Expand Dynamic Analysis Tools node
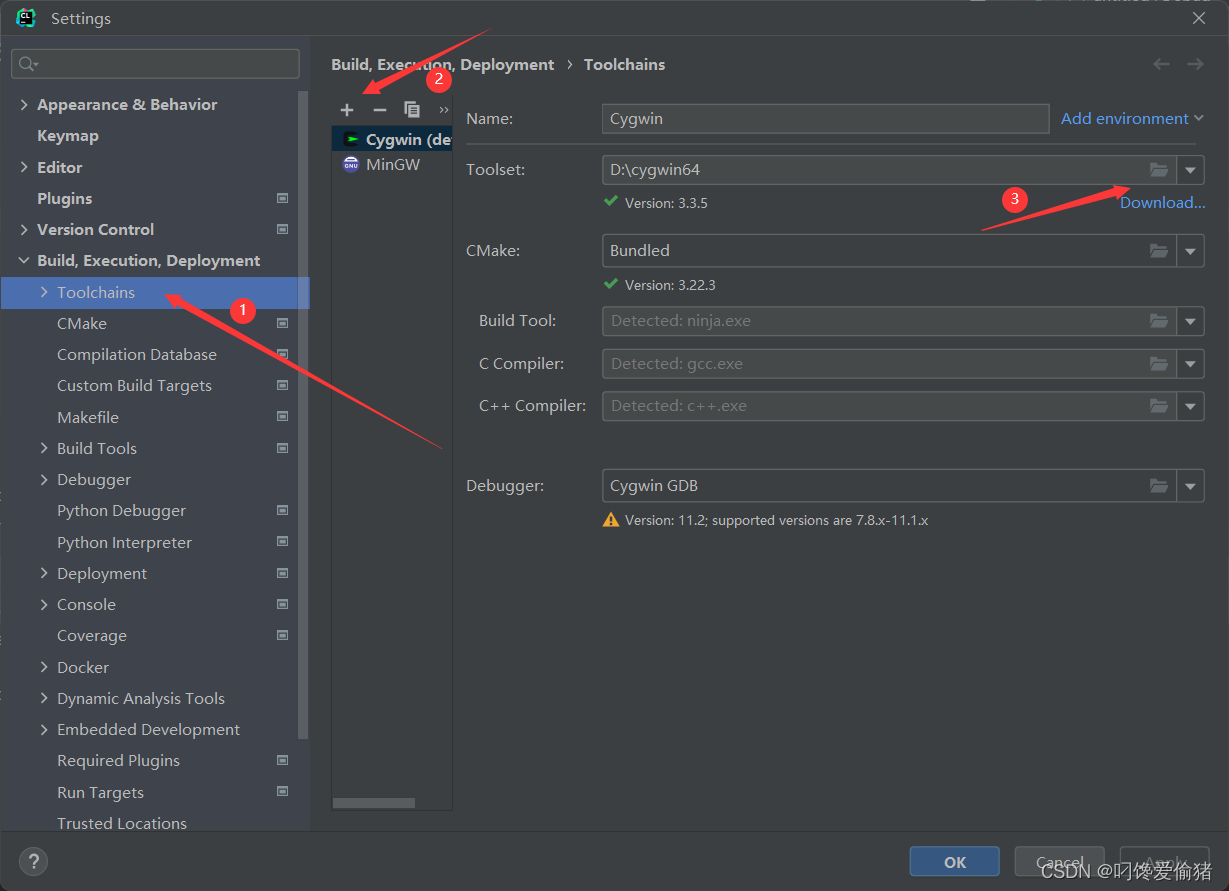The width and height of the screenshot is (1229, 891). click(x=44, y=698)
